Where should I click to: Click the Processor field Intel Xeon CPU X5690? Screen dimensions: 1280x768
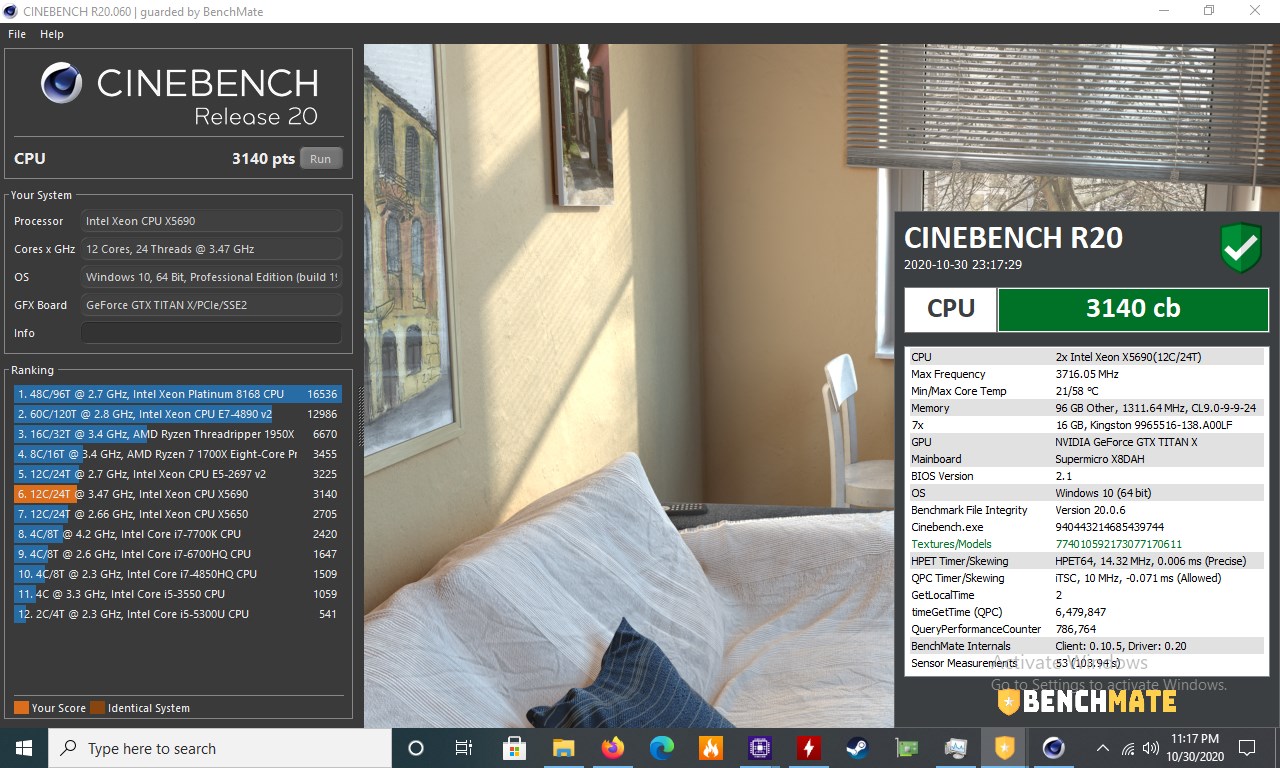pyautogui.click(x=211, y=221)
